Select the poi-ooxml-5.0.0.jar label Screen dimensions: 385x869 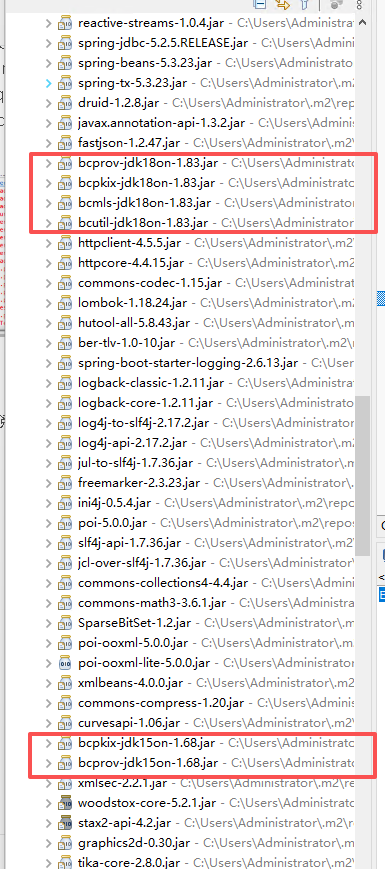[134, 643]
